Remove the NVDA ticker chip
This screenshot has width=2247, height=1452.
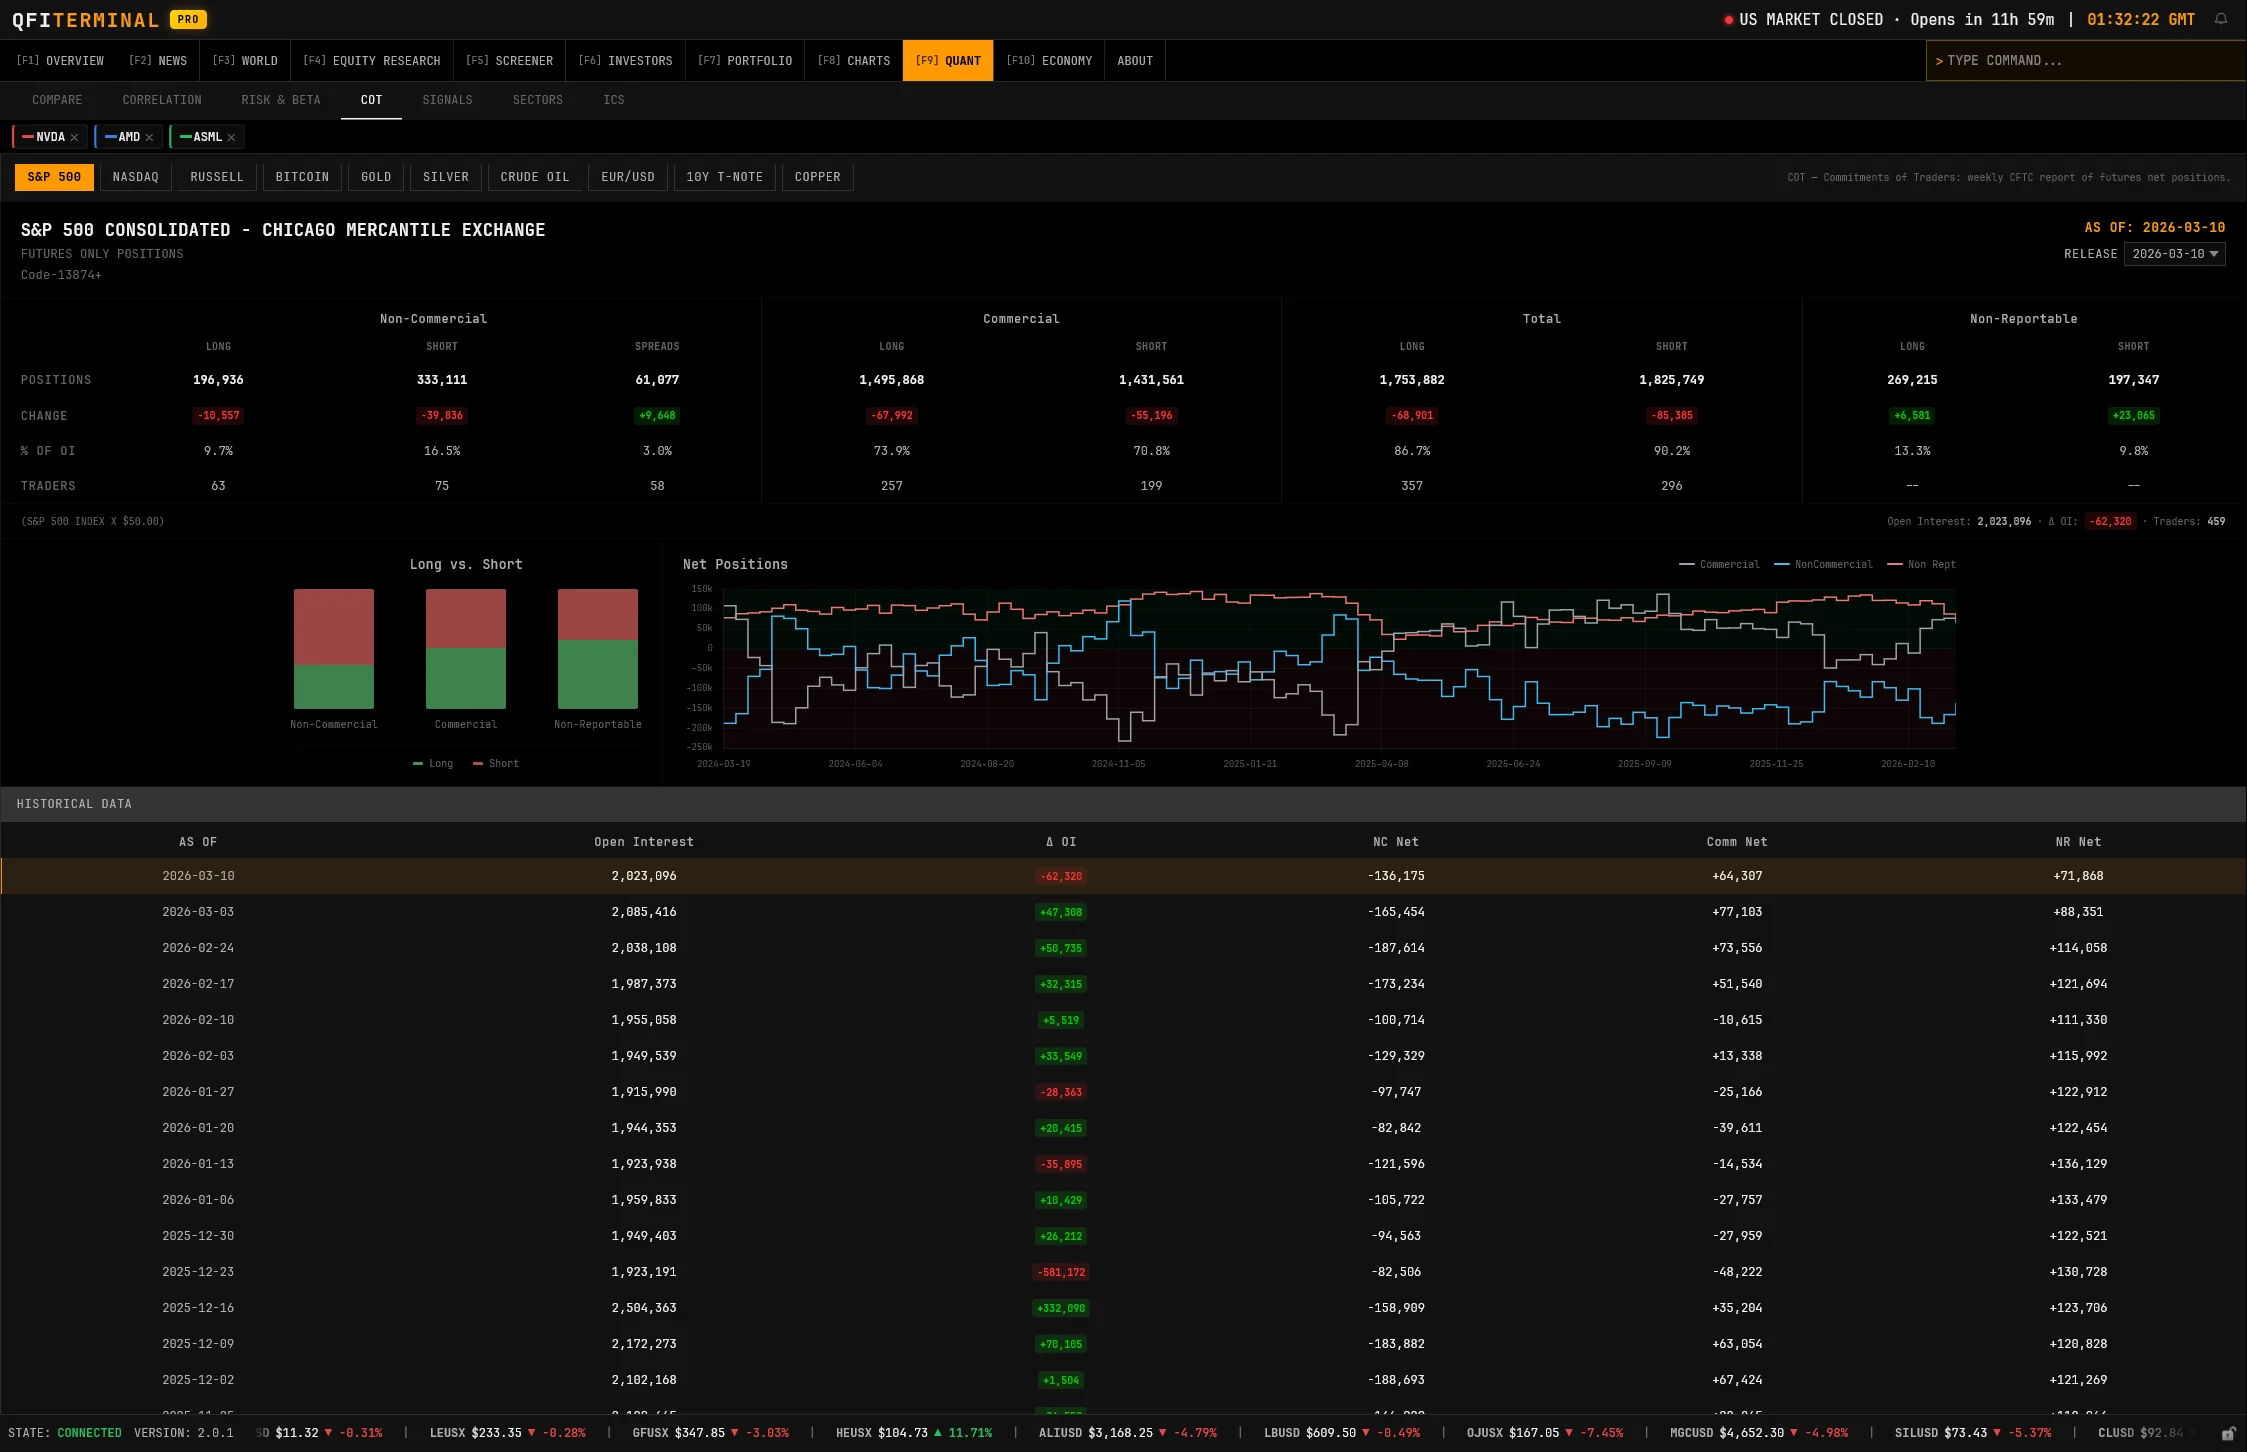tap(74, 138)
